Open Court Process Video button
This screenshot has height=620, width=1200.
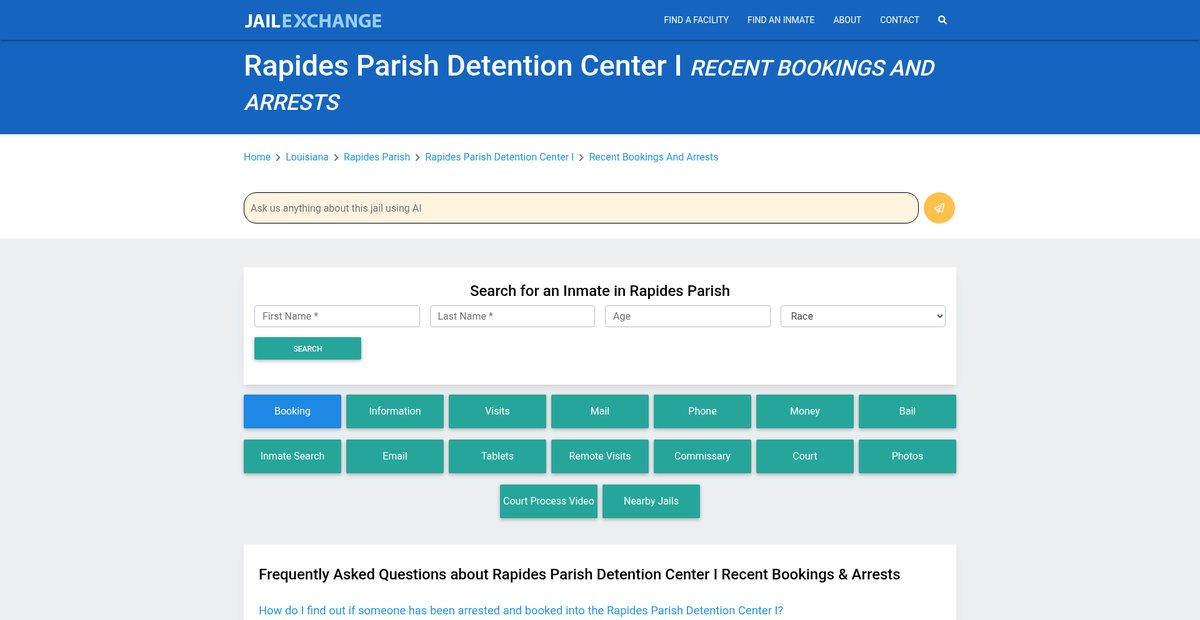(548, 501)
